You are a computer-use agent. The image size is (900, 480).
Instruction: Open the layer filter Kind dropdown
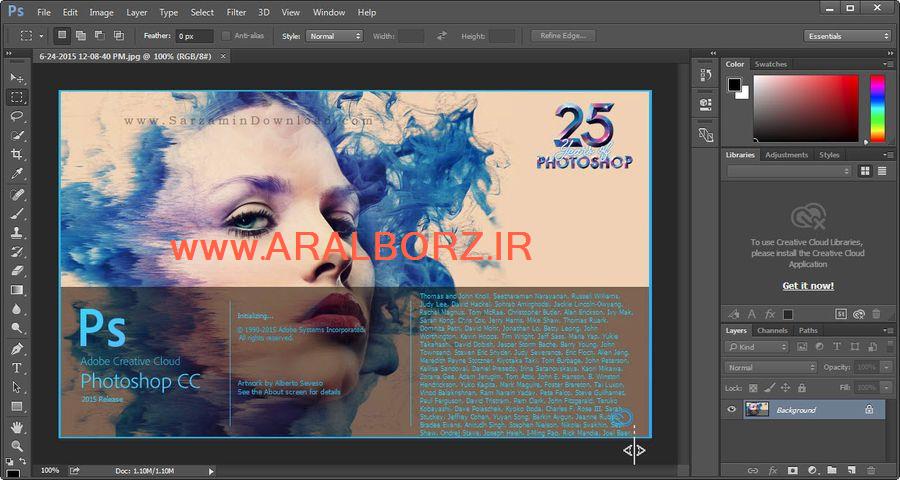click(757, 347)
